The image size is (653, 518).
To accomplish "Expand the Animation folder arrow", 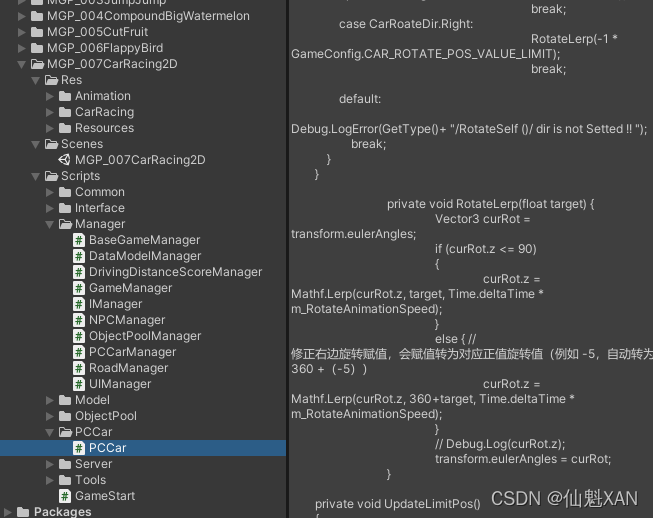I will (x=50, y=96).
